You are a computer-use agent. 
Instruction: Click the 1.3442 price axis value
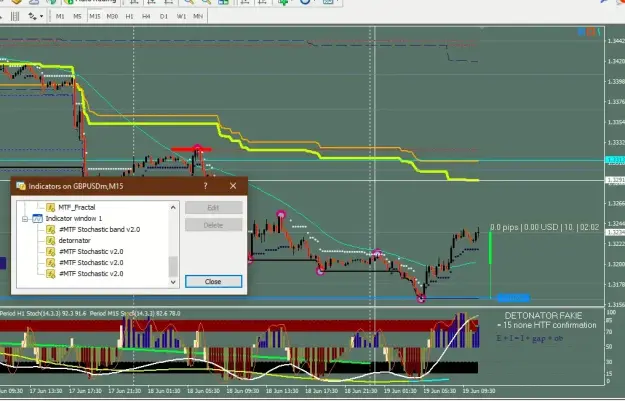click(x=615, y=41)
